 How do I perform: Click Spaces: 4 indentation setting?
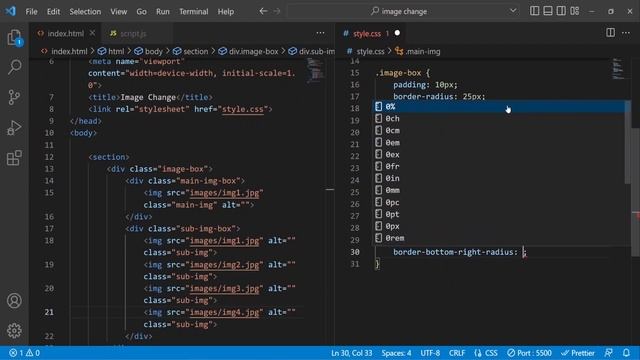pos(396,353)
